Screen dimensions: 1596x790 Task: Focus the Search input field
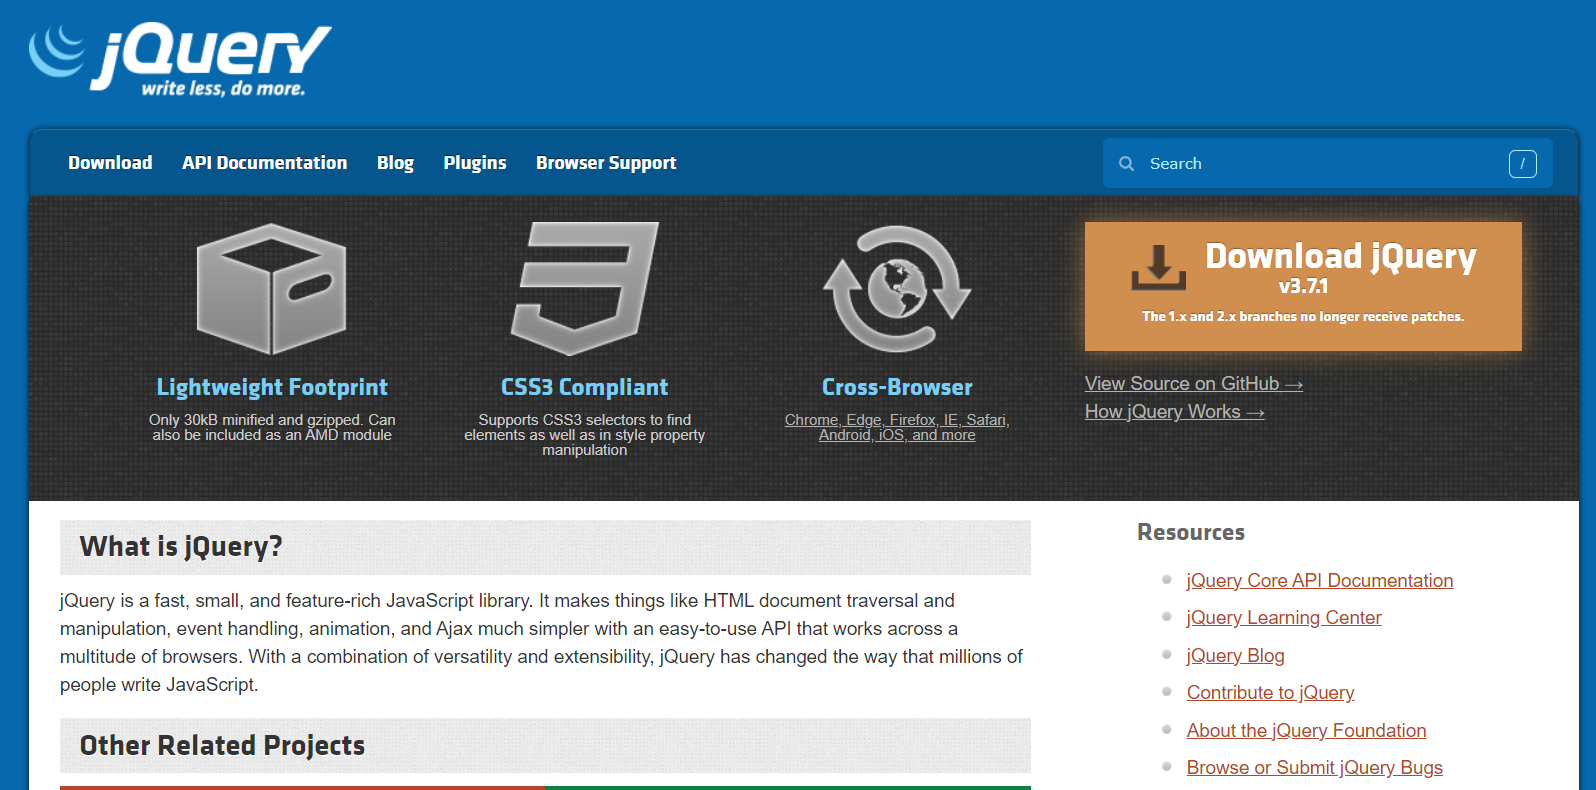pyautogui.click(x=1327, y=163)
